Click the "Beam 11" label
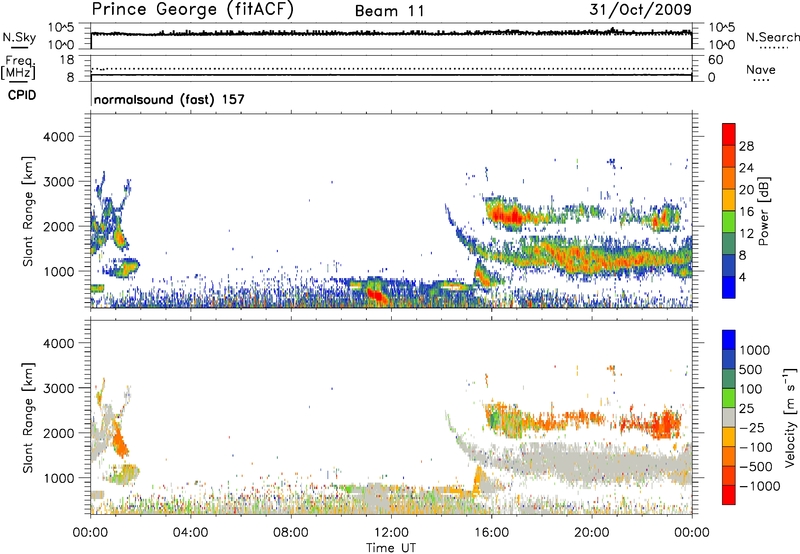 tap(390, 11)
